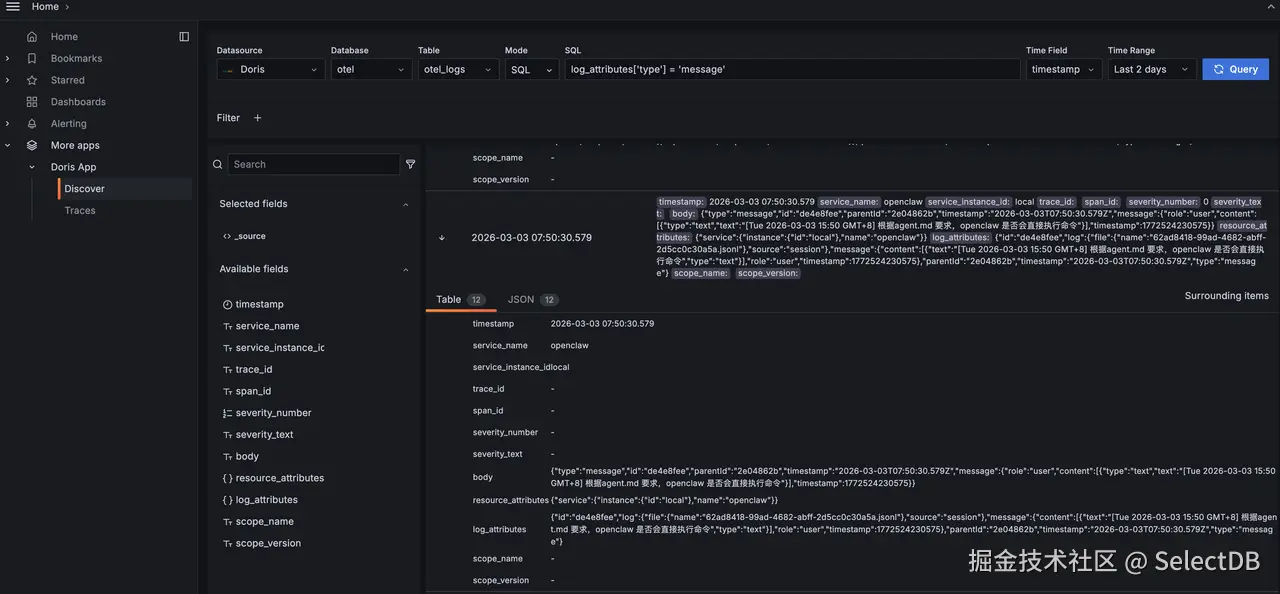Click the add filter plus icon
The width and height of the screenshot is (1280, 594).
tap(257, 118)
